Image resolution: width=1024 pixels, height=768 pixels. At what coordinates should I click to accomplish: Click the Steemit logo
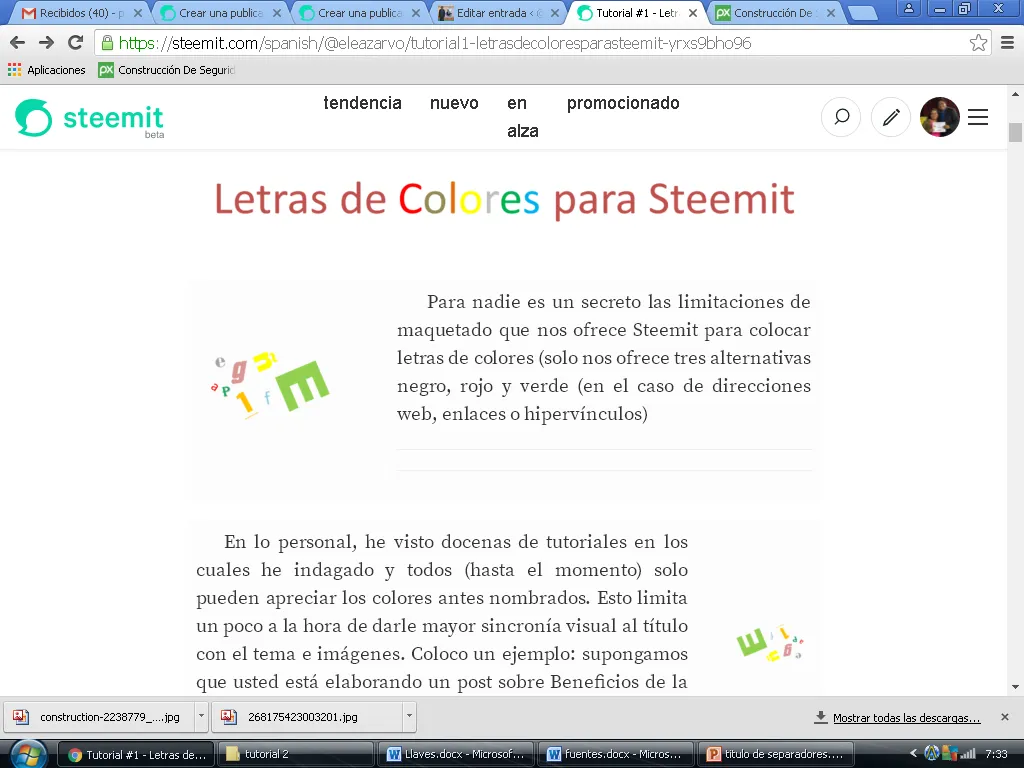tap(89, 118)
